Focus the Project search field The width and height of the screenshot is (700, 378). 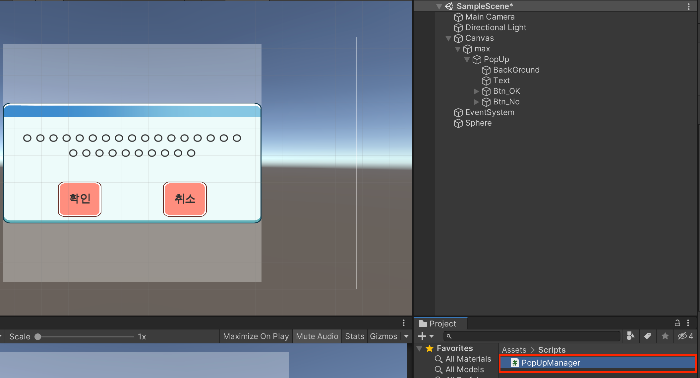click(532, 336)
